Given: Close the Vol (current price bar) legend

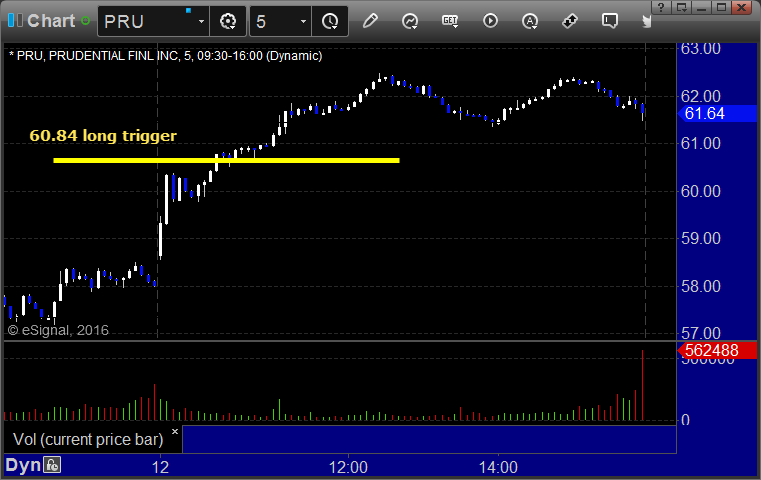Looking at the screenshot, I should pyautogui.click(x=175, y=431).
